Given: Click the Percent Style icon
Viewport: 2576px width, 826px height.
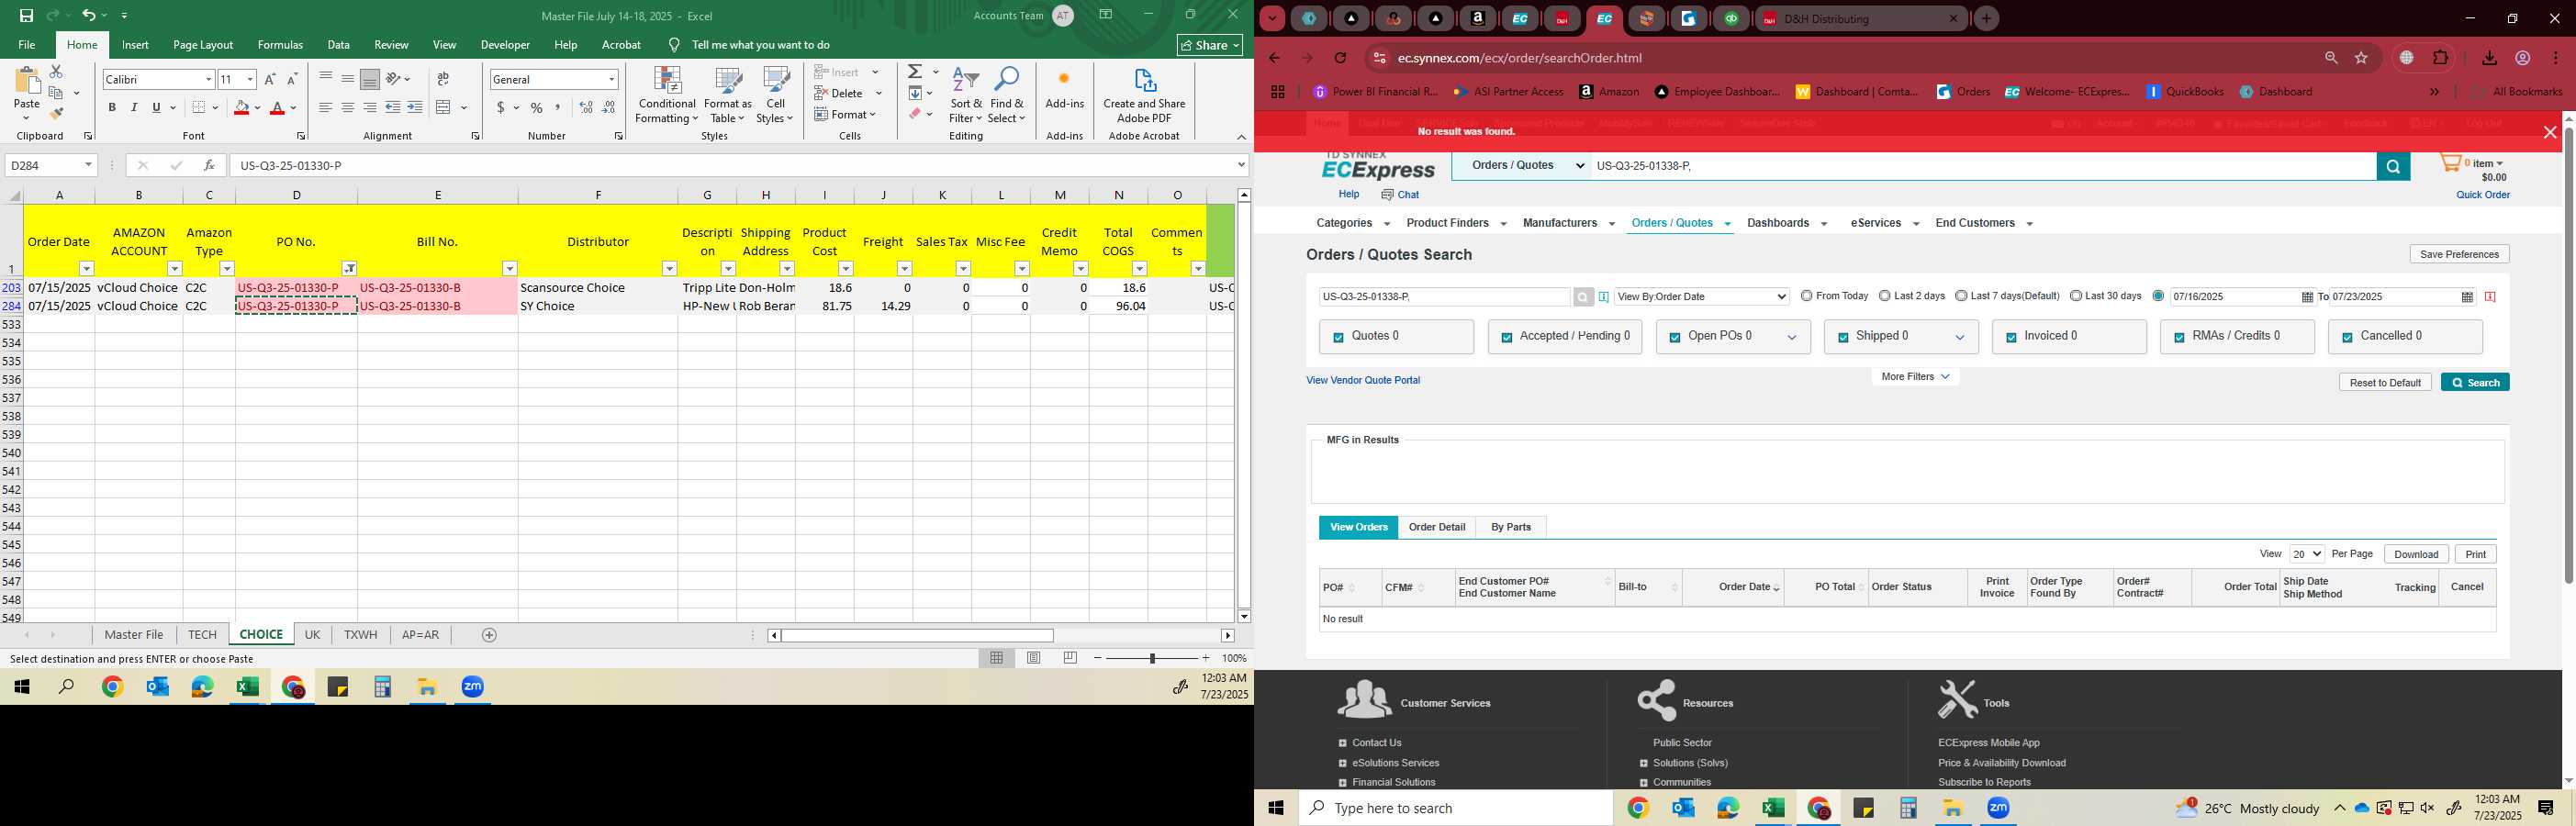Looking at the screenshot, I should 537,107.
